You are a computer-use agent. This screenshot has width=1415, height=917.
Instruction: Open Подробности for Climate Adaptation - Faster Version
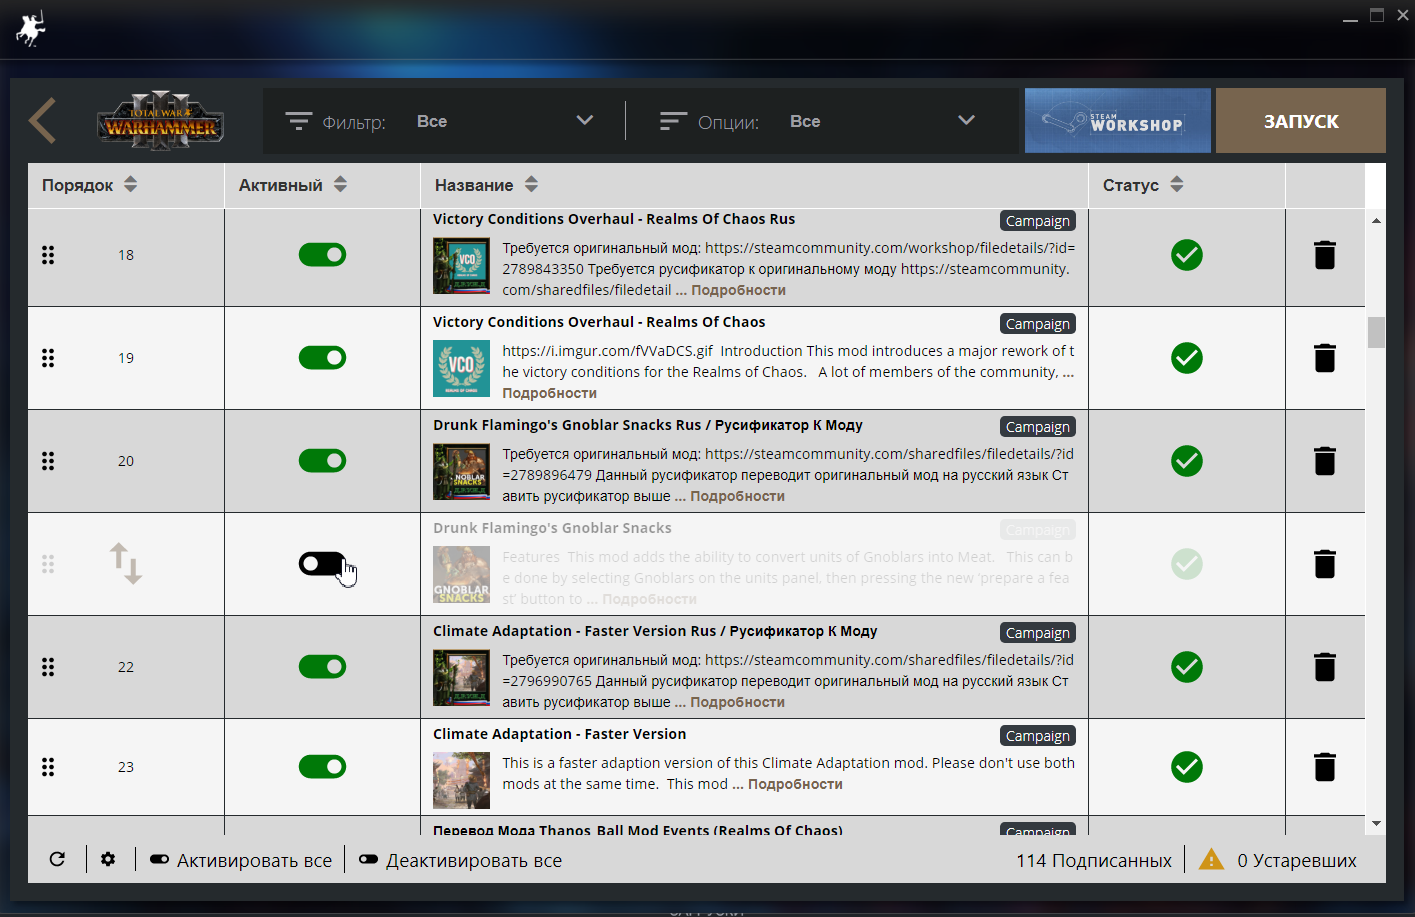(795, 784)
